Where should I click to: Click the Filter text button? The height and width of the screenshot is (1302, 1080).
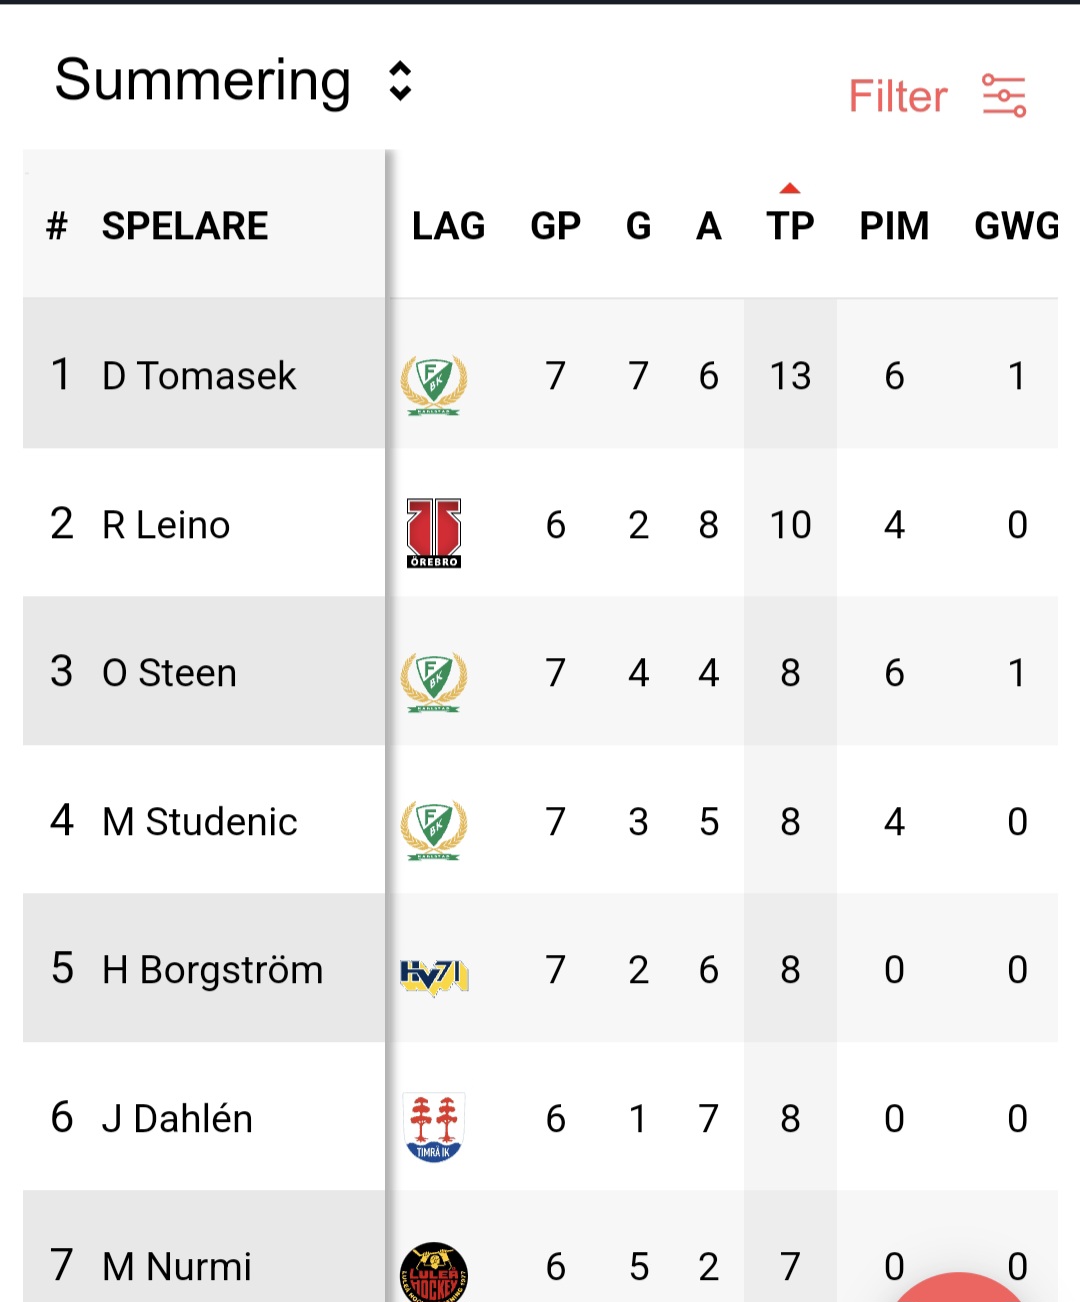897,96
